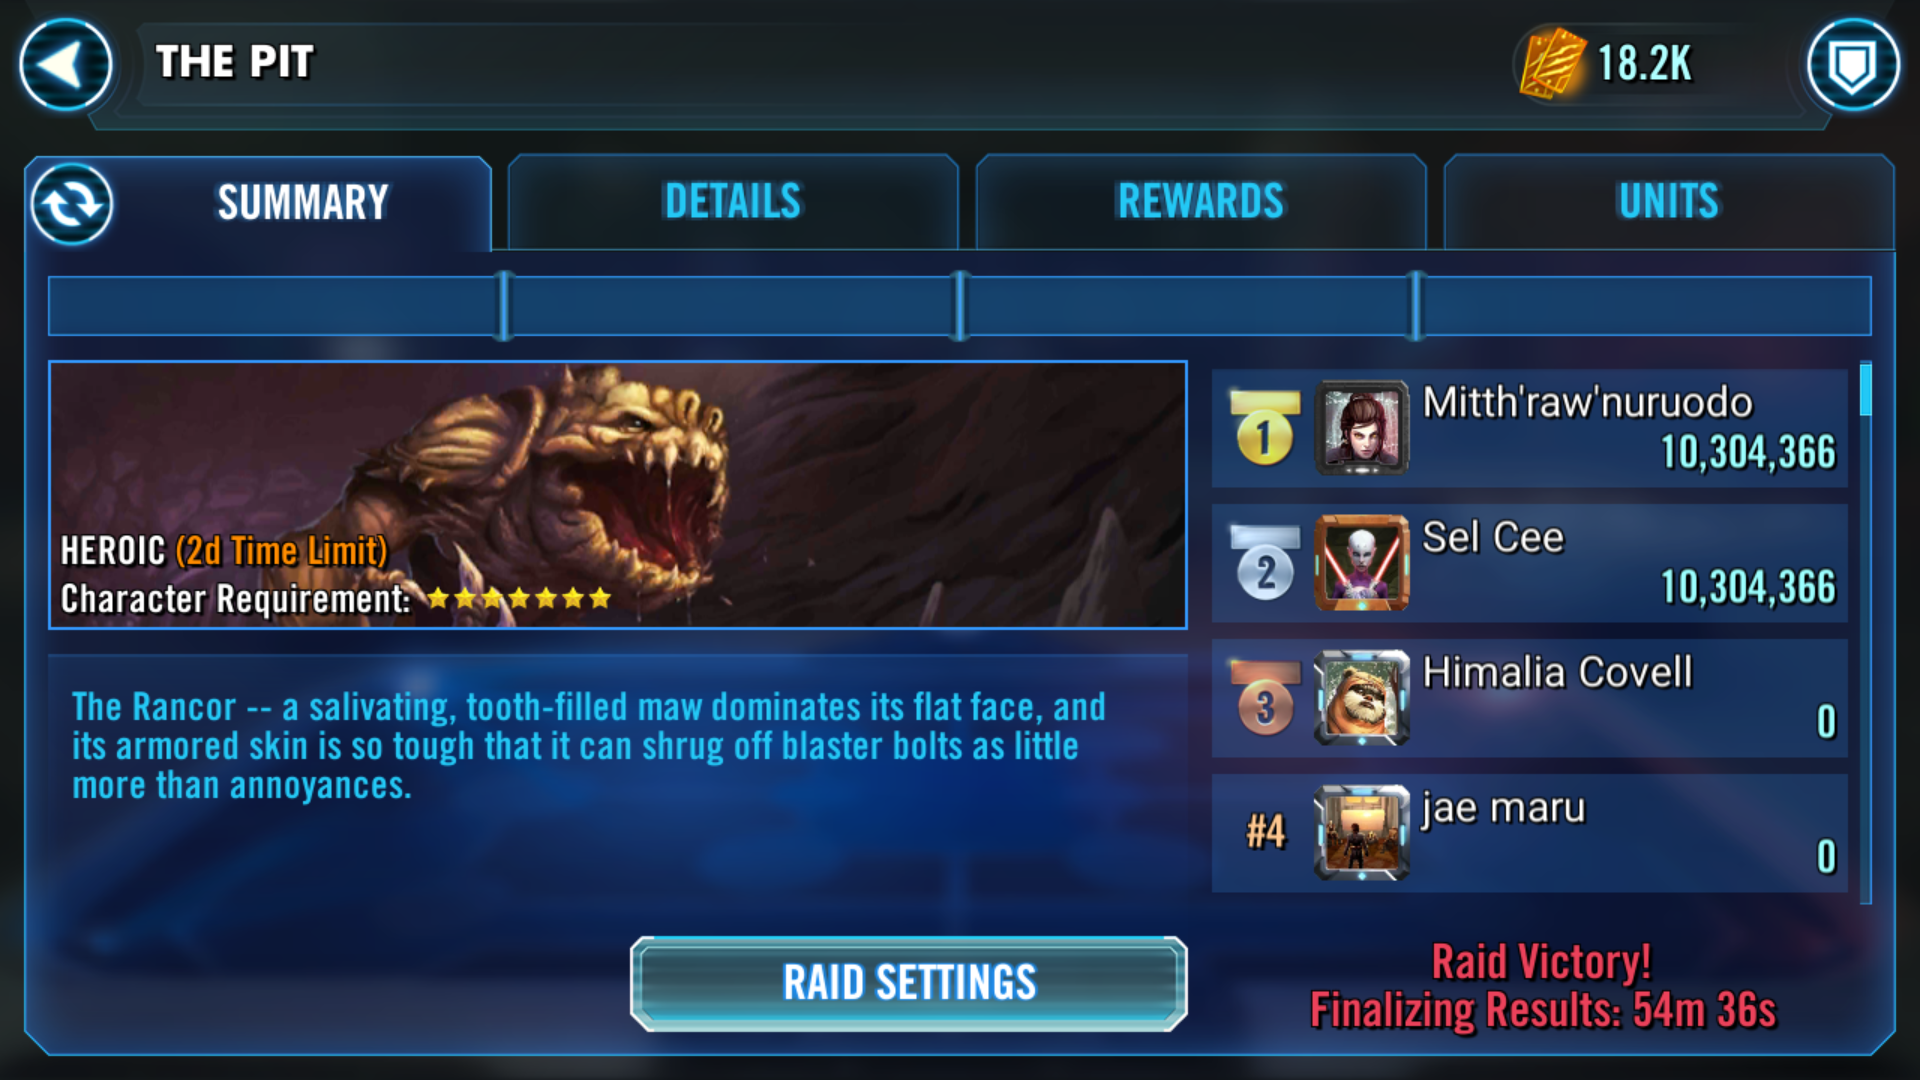Open Raid Settings
The width and height of the screenshot is (1920, 1080).
coord(909,983)
